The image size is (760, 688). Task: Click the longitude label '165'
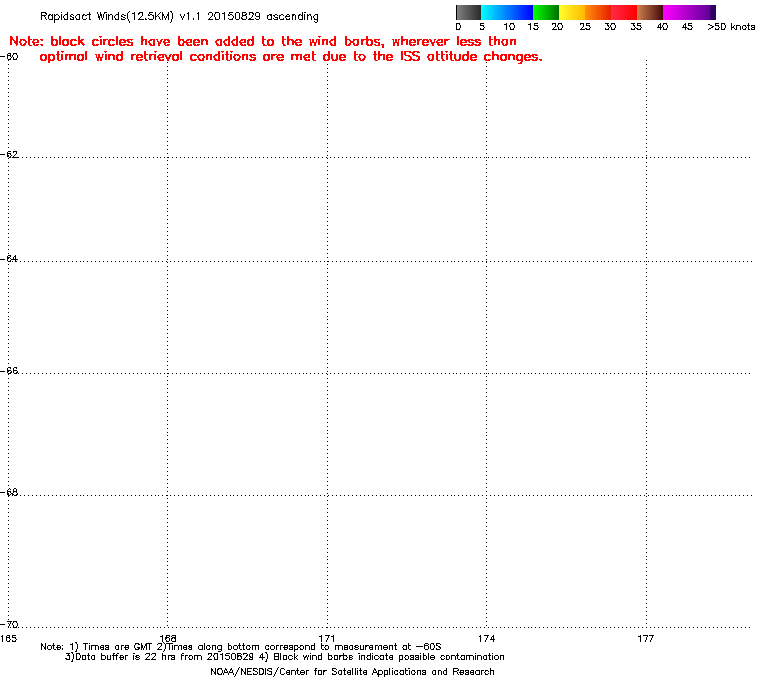point(8,638)
